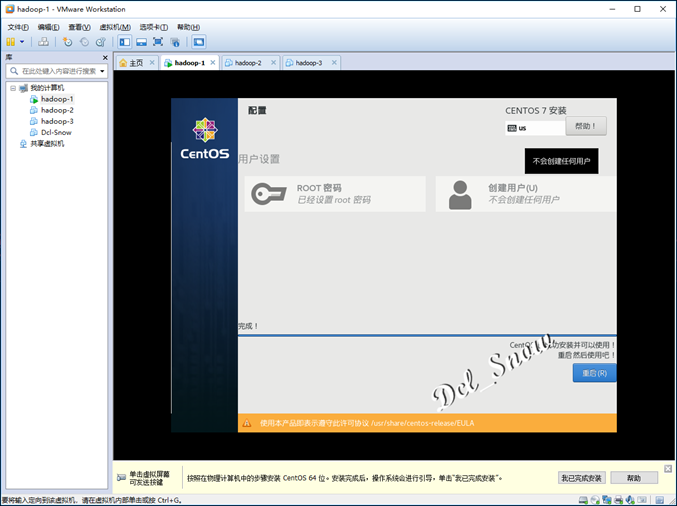Click the user silhouette icon

460,195
